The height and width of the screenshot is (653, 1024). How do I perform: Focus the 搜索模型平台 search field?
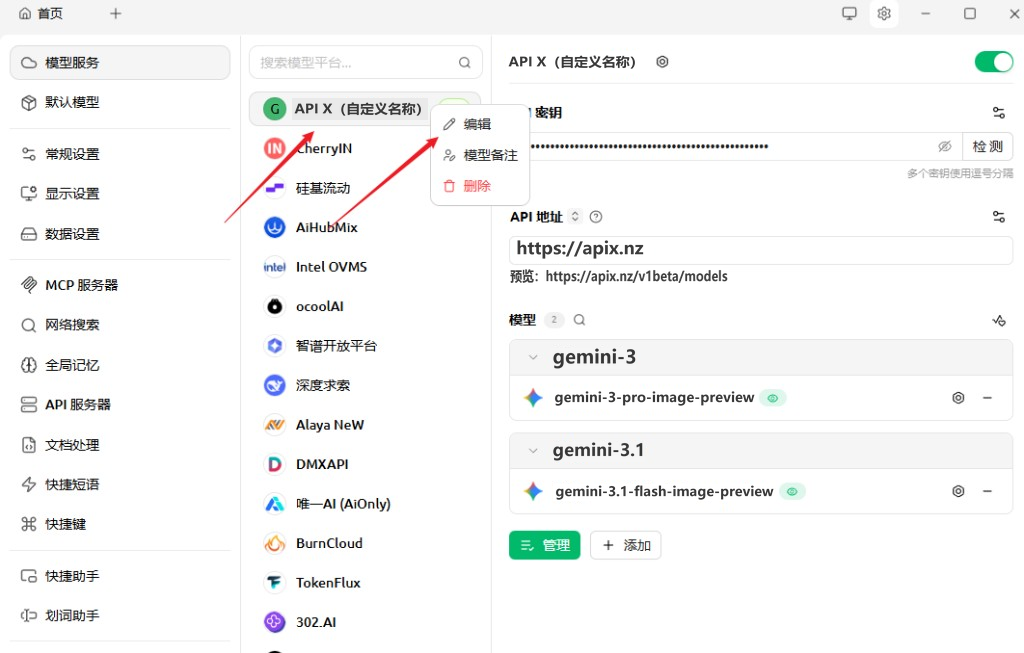[366, 63]
